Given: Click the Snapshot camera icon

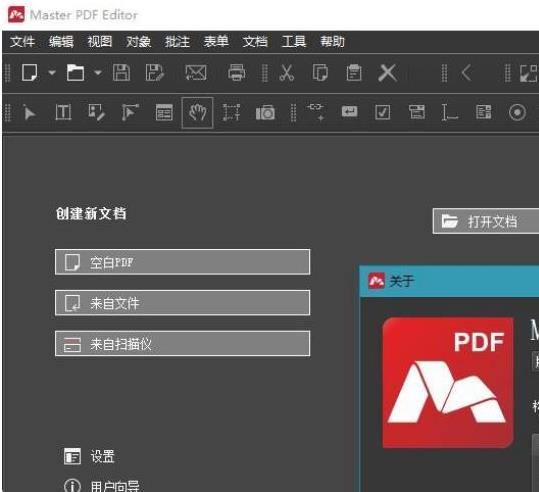Looking at the screenshot, I should (x=265, y=112).
